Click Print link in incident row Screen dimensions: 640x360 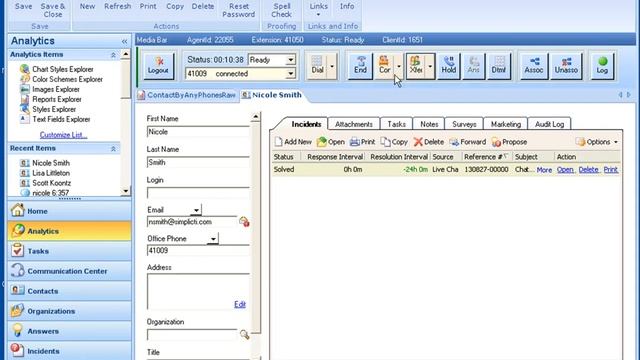611,169
